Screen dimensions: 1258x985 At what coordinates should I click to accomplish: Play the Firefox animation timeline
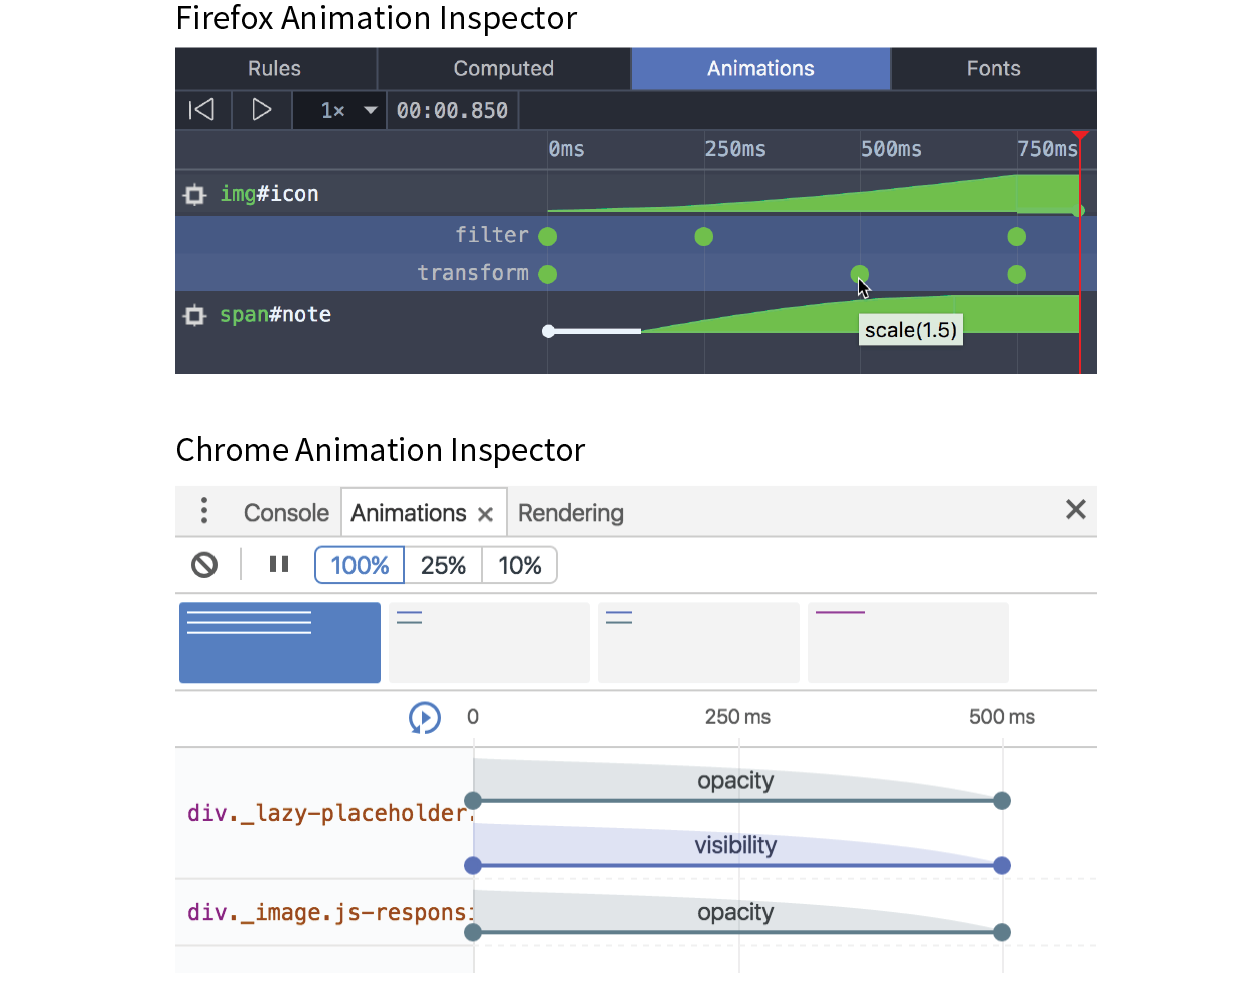click(x=262, y=110)
